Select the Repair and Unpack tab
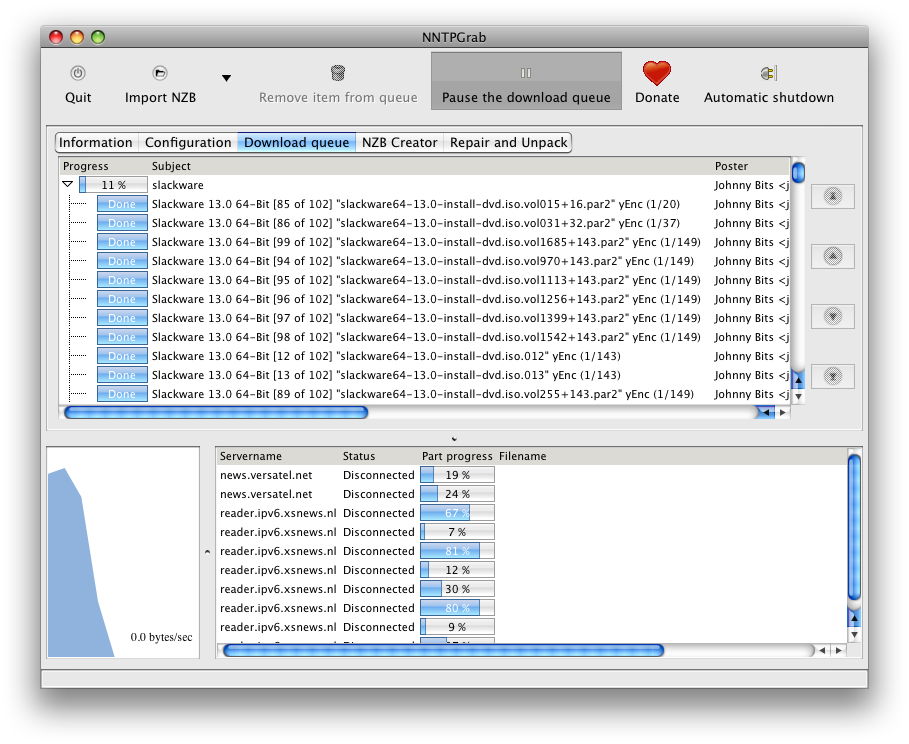Screen dimensions: 909x744 tap(508, 142)
